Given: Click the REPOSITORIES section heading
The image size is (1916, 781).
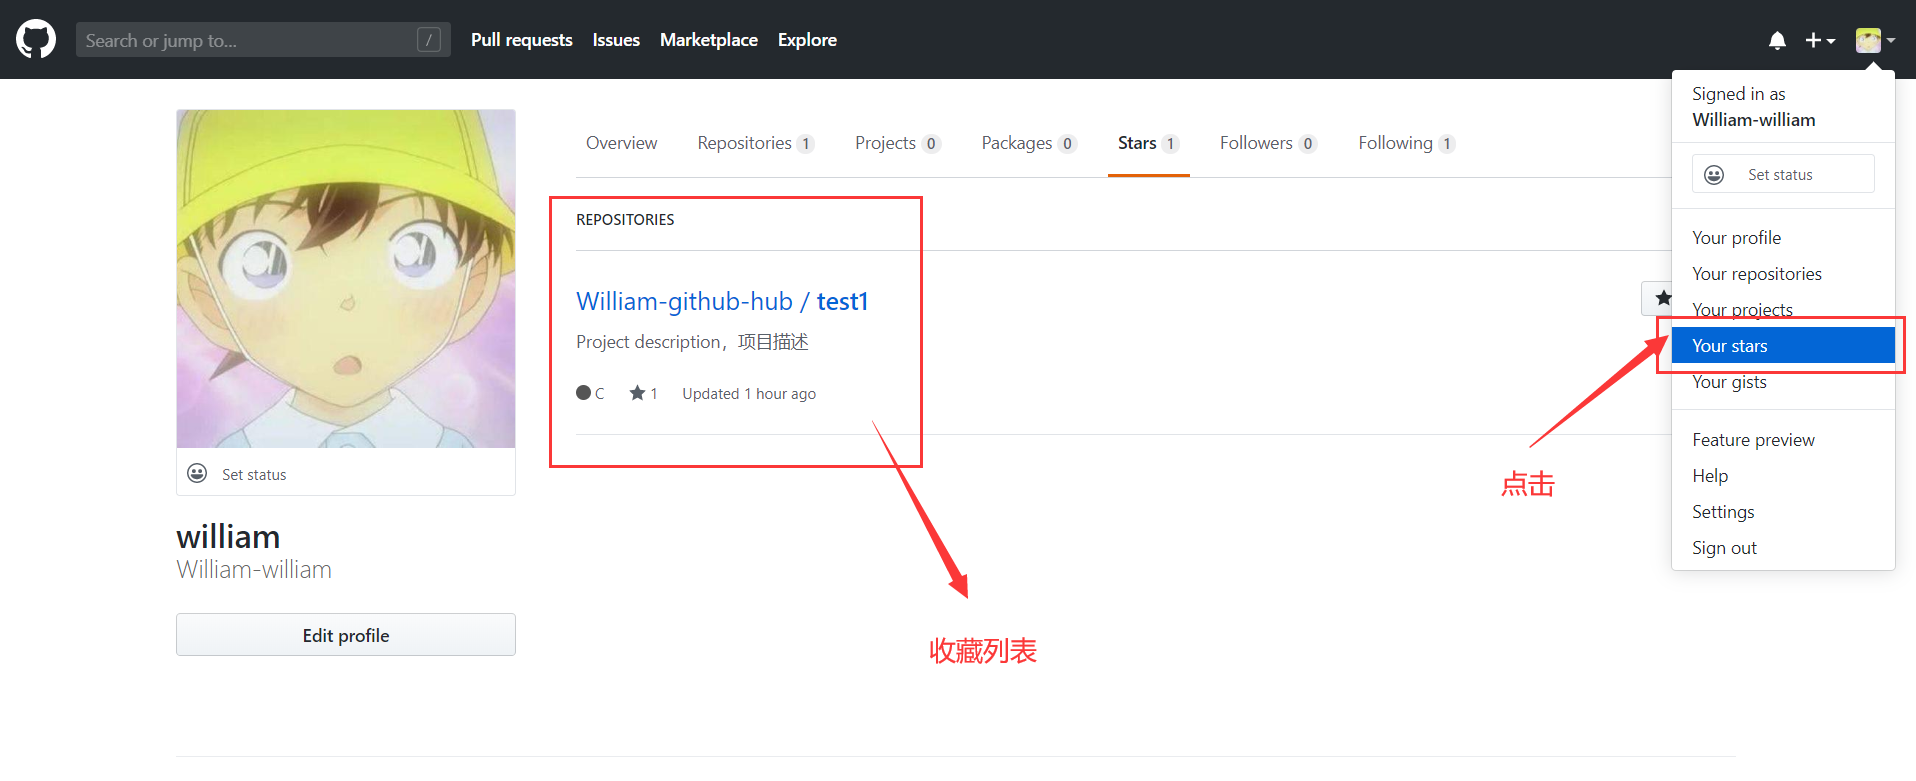Looking at the screenshot, I should pyautogui.click(x=625, y=220).
